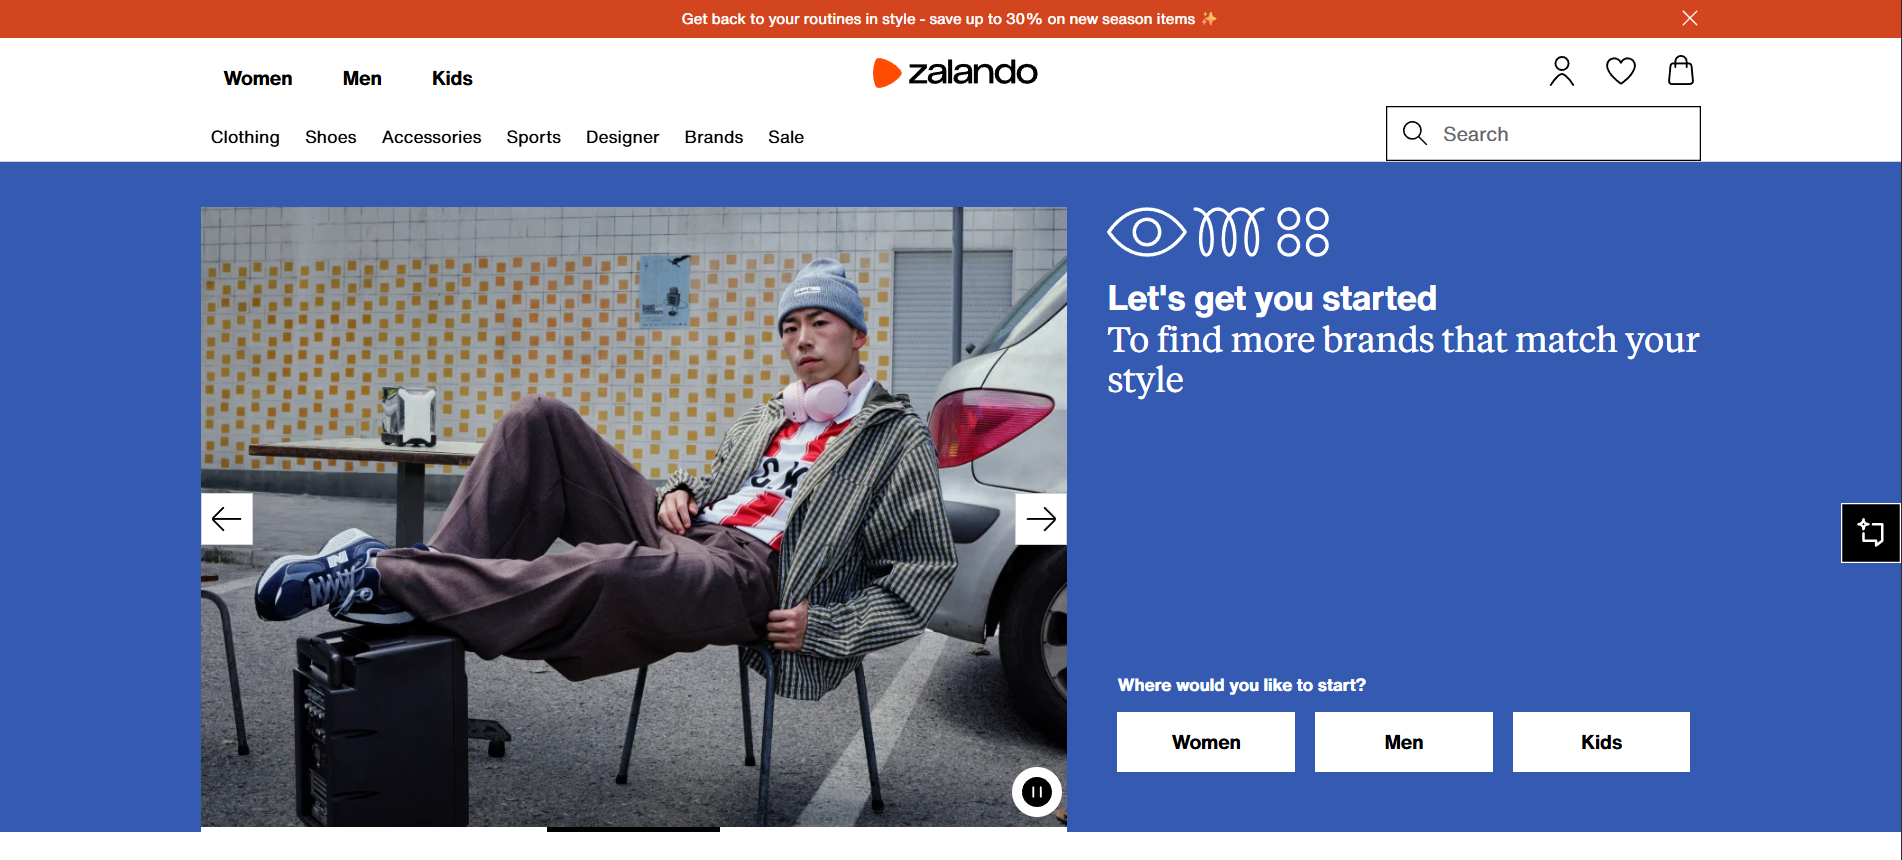Image resolution: width=1902 pixels, height=860 pixels.
Task: Pause the carousel autoplay
Action: 1037,792
